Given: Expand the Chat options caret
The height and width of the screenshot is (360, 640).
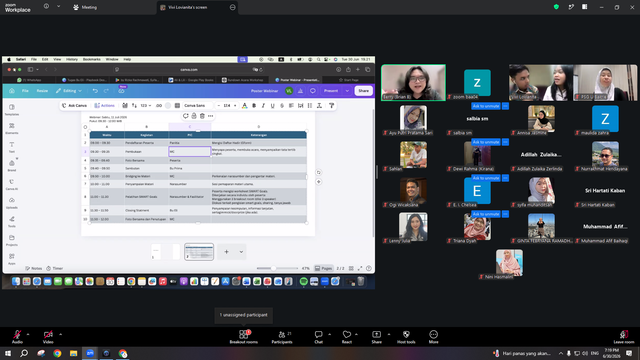Looking at the screenshot, I should (329, 334).
